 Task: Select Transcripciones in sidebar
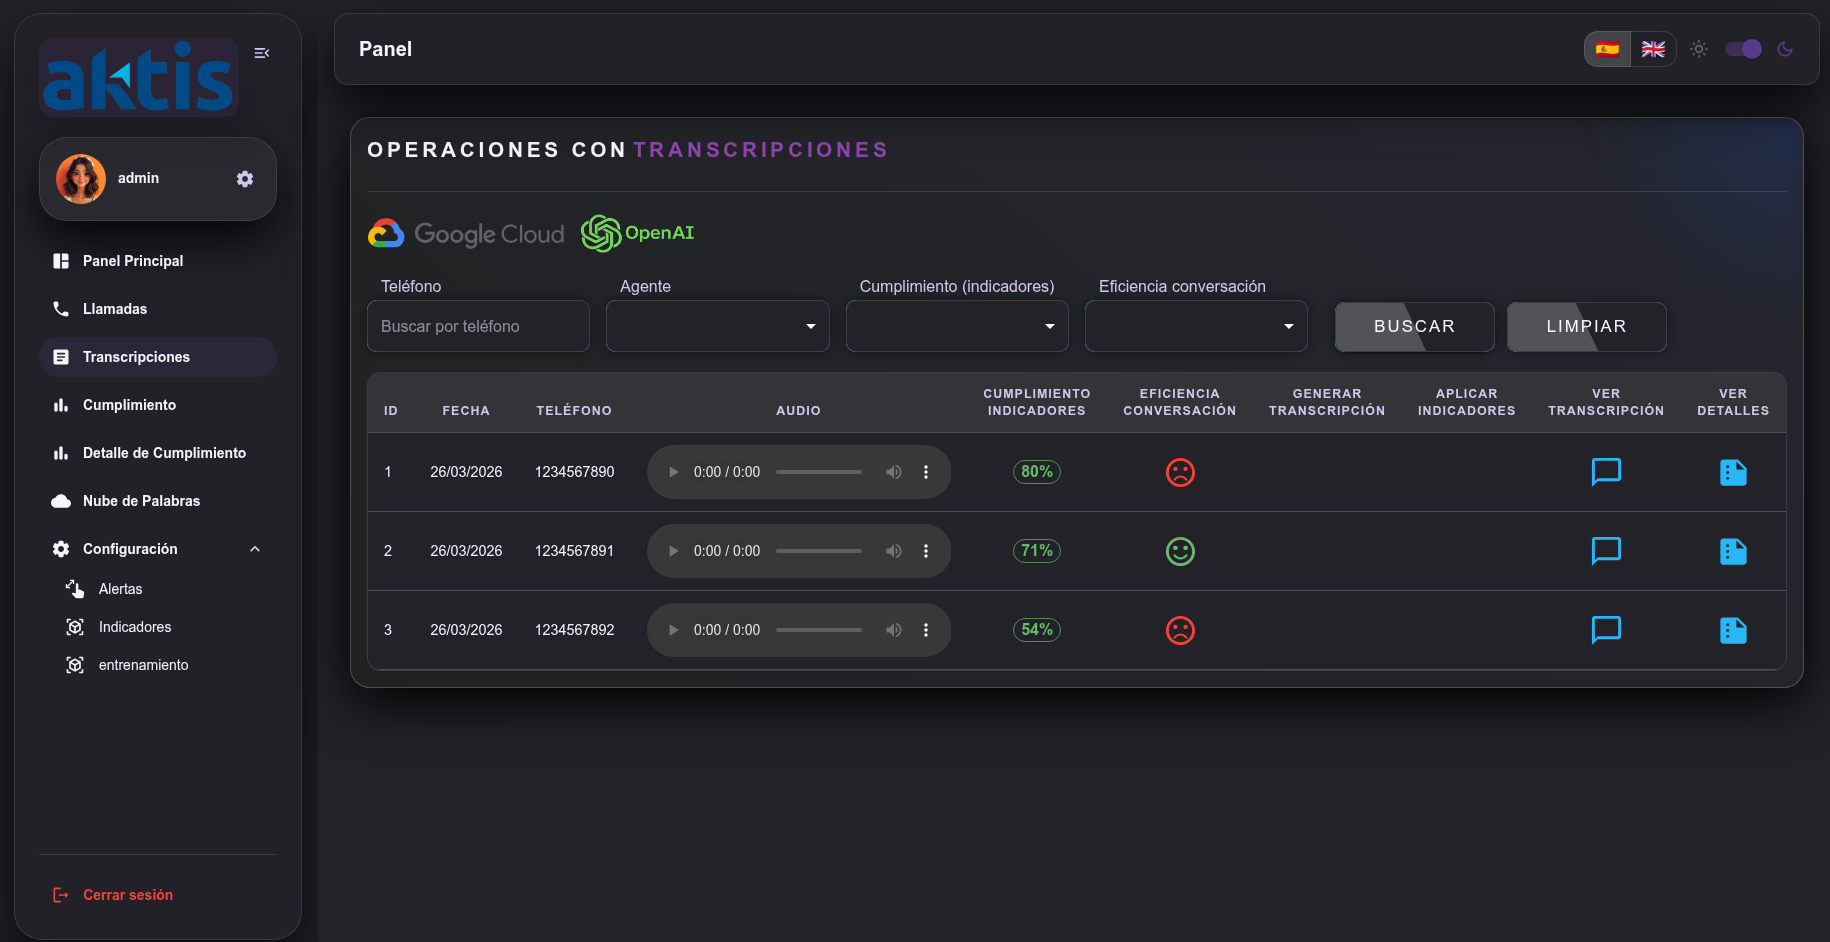point(158,357)
